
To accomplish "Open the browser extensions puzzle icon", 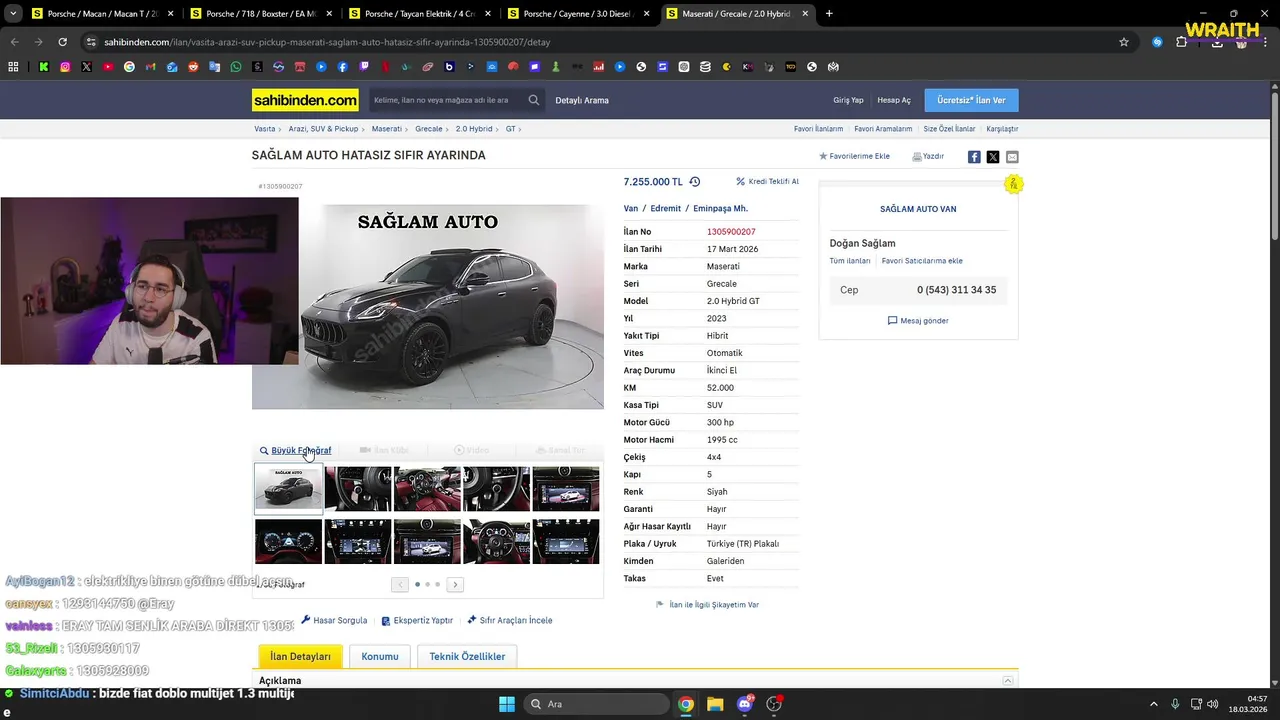I will coord(1181,42).
